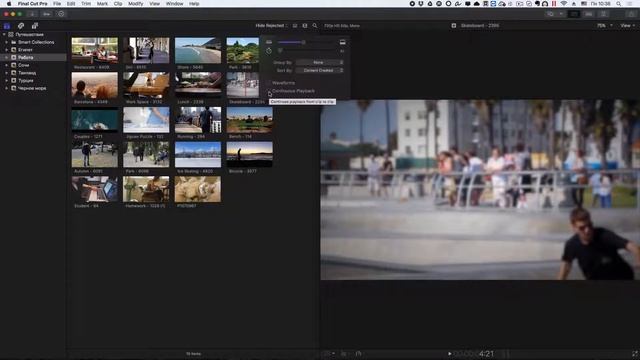Select the Running clip thumbnail
The width and height of the screenshot is (640, 360).
pos(198,120)
